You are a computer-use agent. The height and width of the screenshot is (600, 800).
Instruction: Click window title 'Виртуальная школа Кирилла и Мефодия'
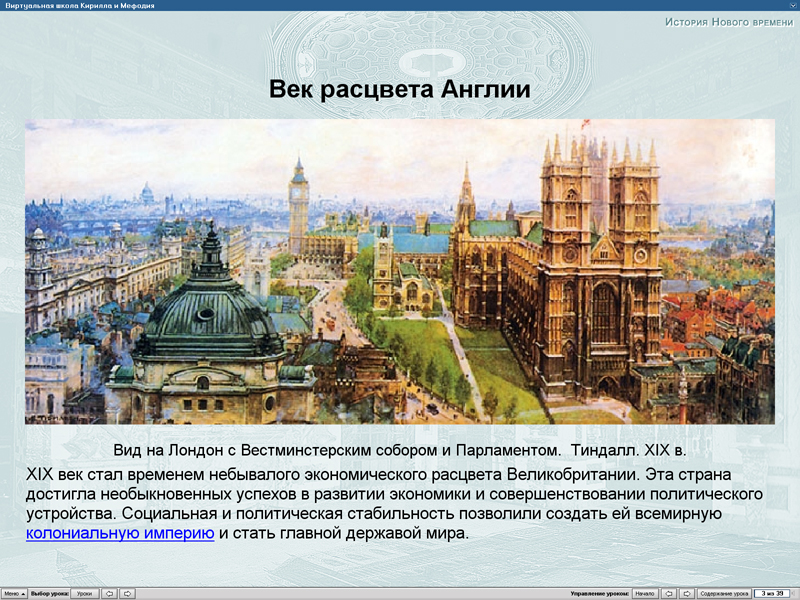pos(80,6)
